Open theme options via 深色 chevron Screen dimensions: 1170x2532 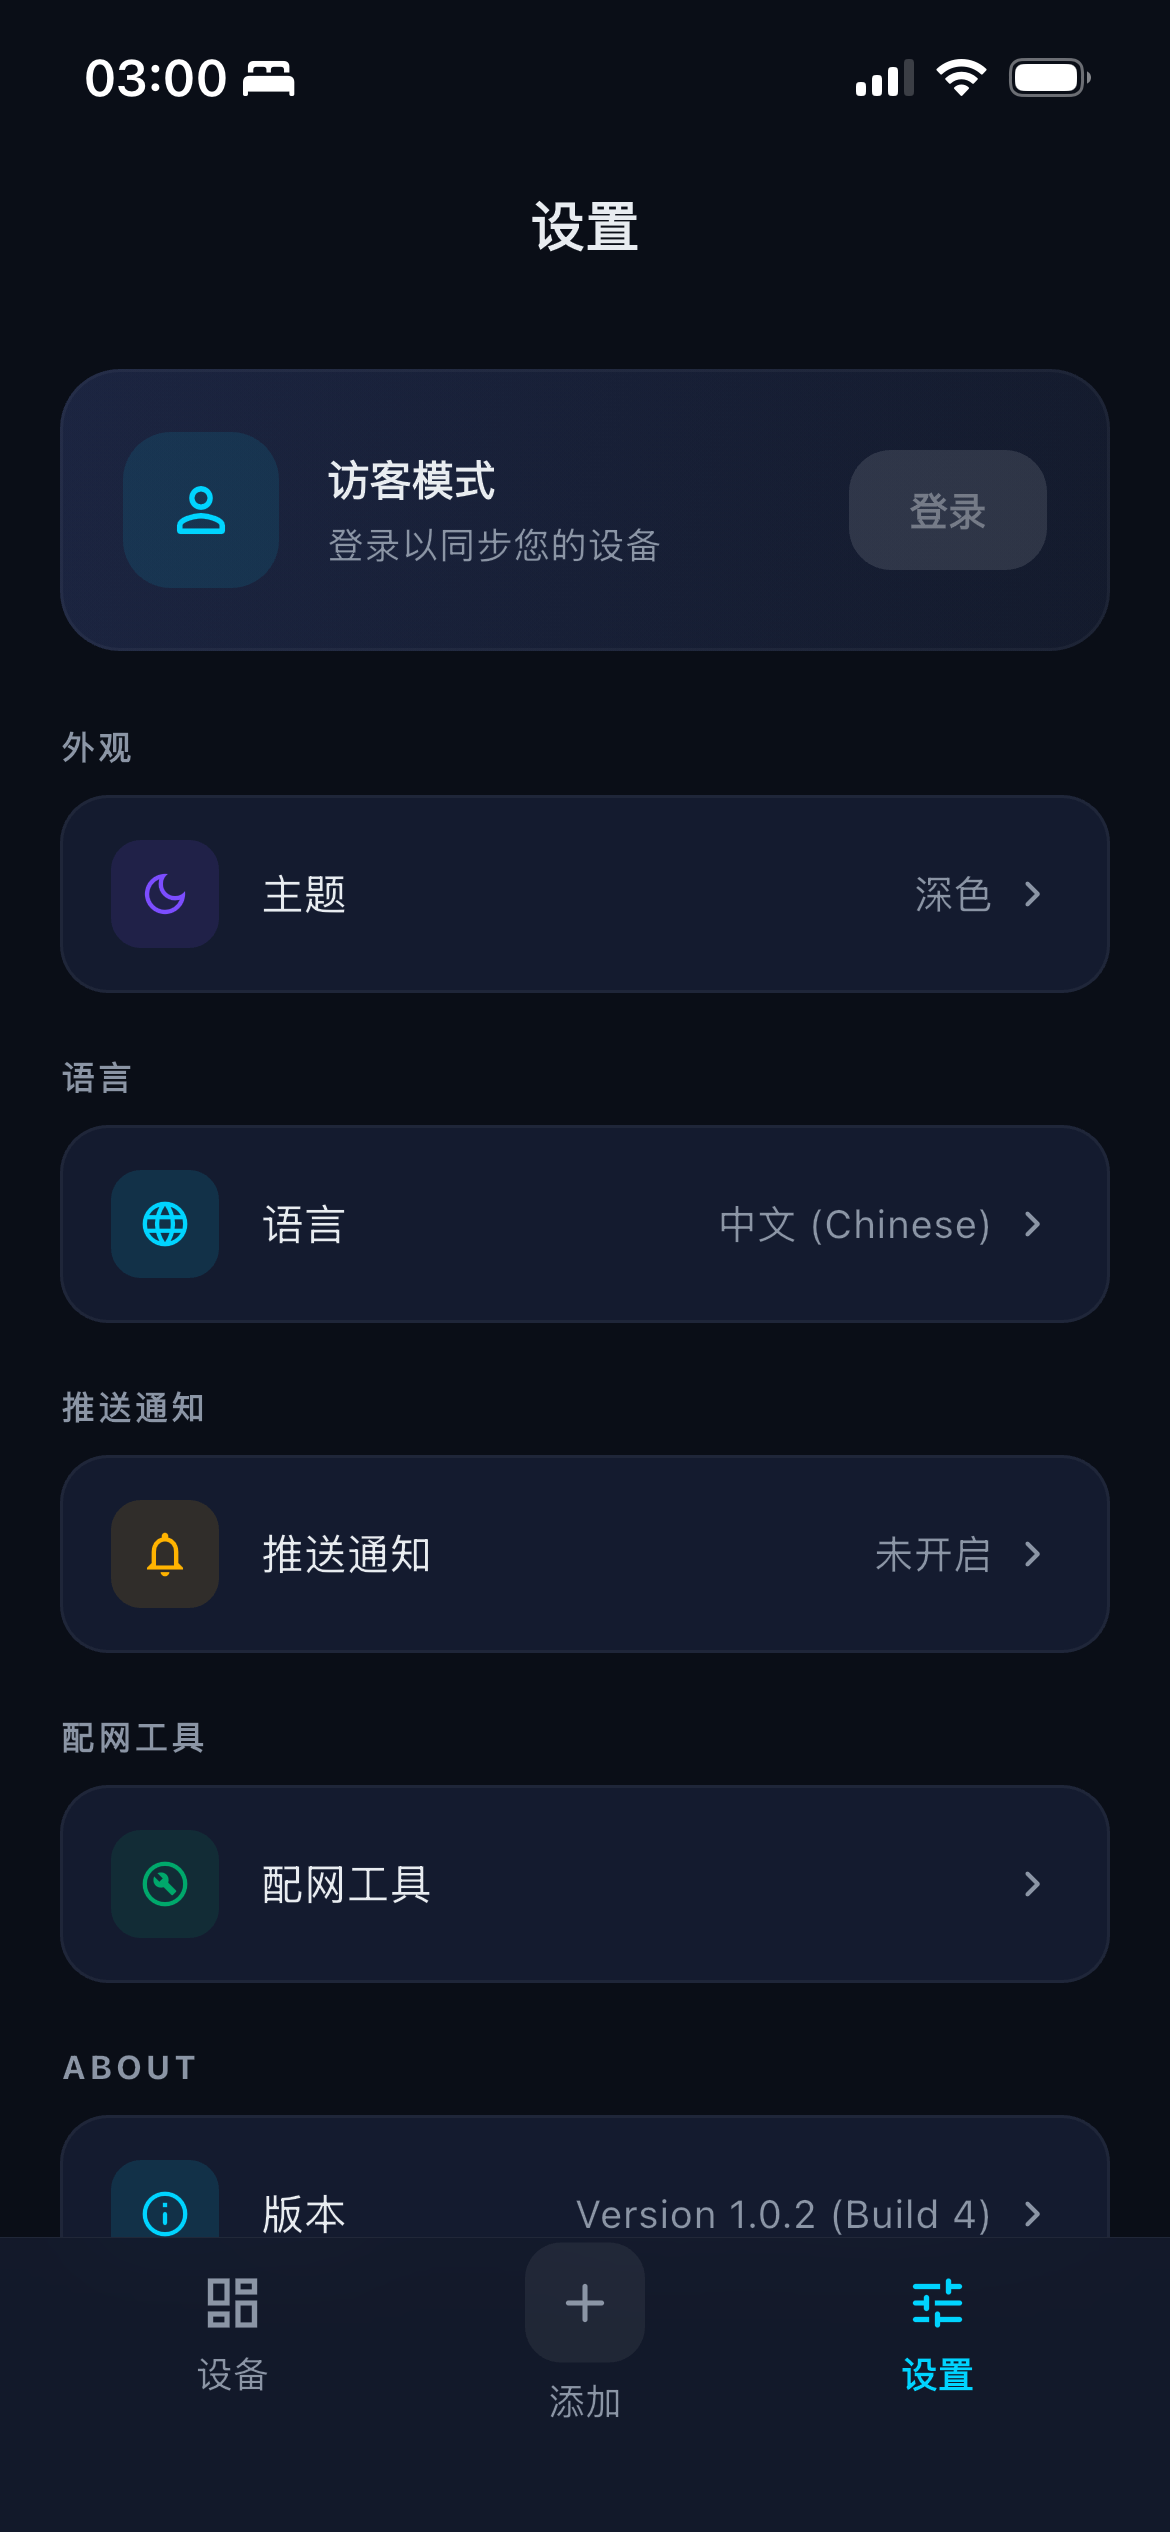1033,894
